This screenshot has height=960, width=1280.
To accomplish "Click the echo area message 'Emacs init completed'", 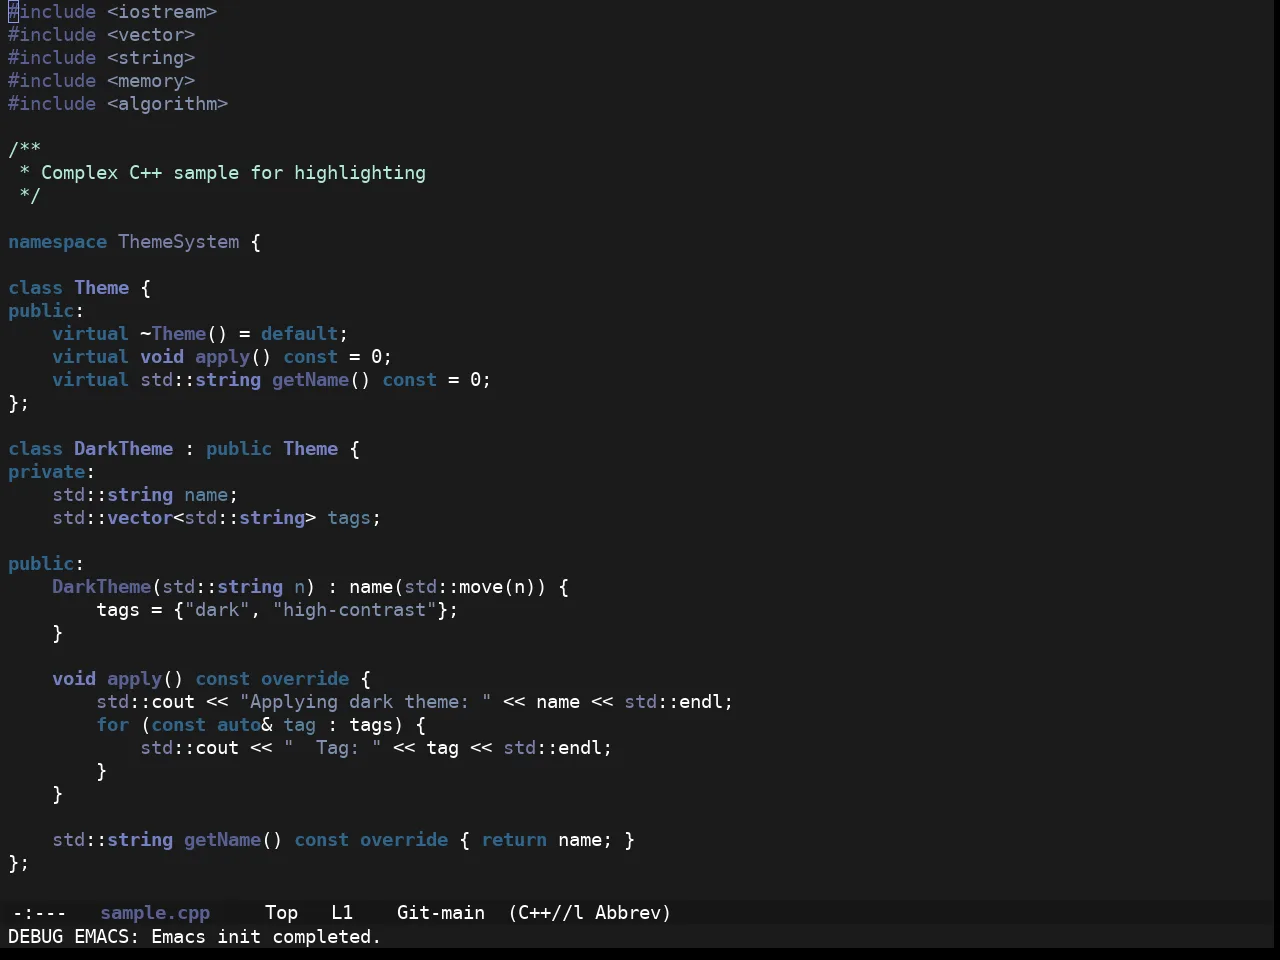I will (266, 937).
